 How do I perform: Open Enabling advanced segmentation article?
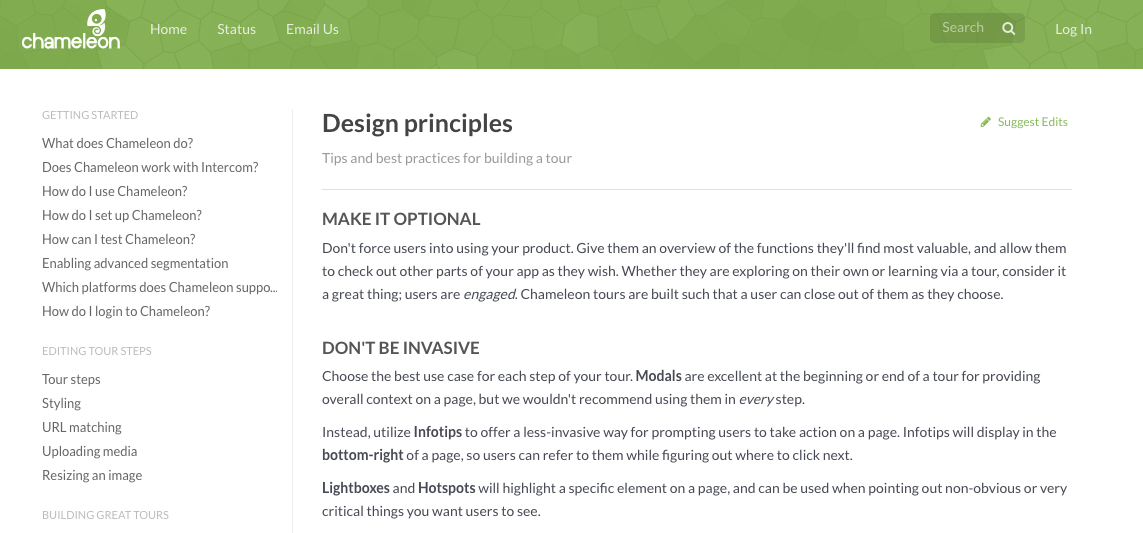click(135, 263)
